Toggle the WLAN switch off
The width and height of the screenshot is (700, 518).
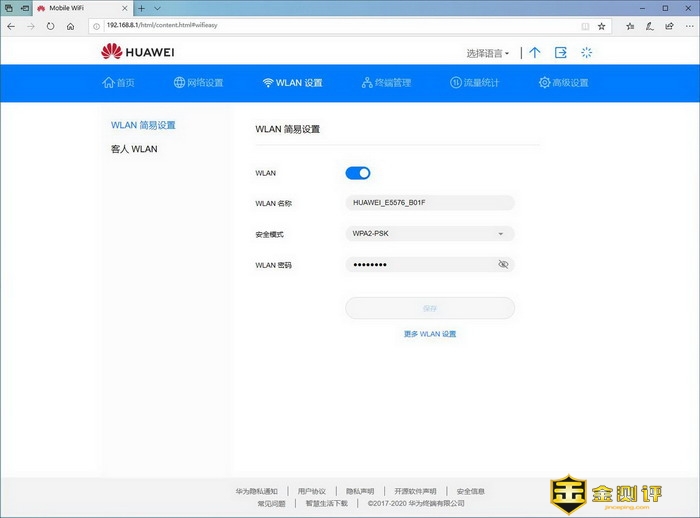[358, 173]
